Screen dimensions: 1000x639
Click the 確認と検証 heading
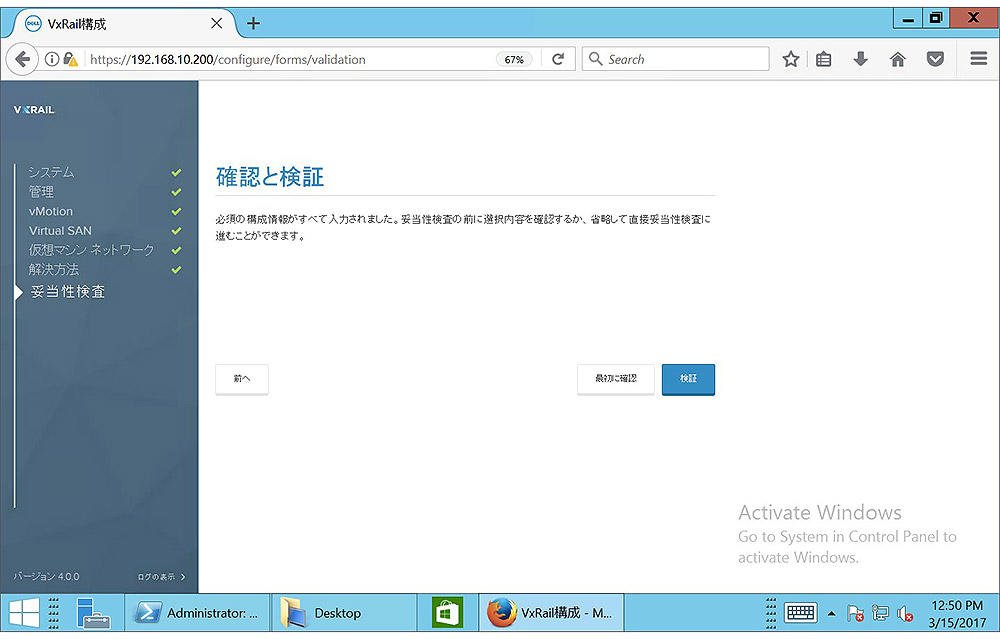pyautogui.click(x=270, y=177)
